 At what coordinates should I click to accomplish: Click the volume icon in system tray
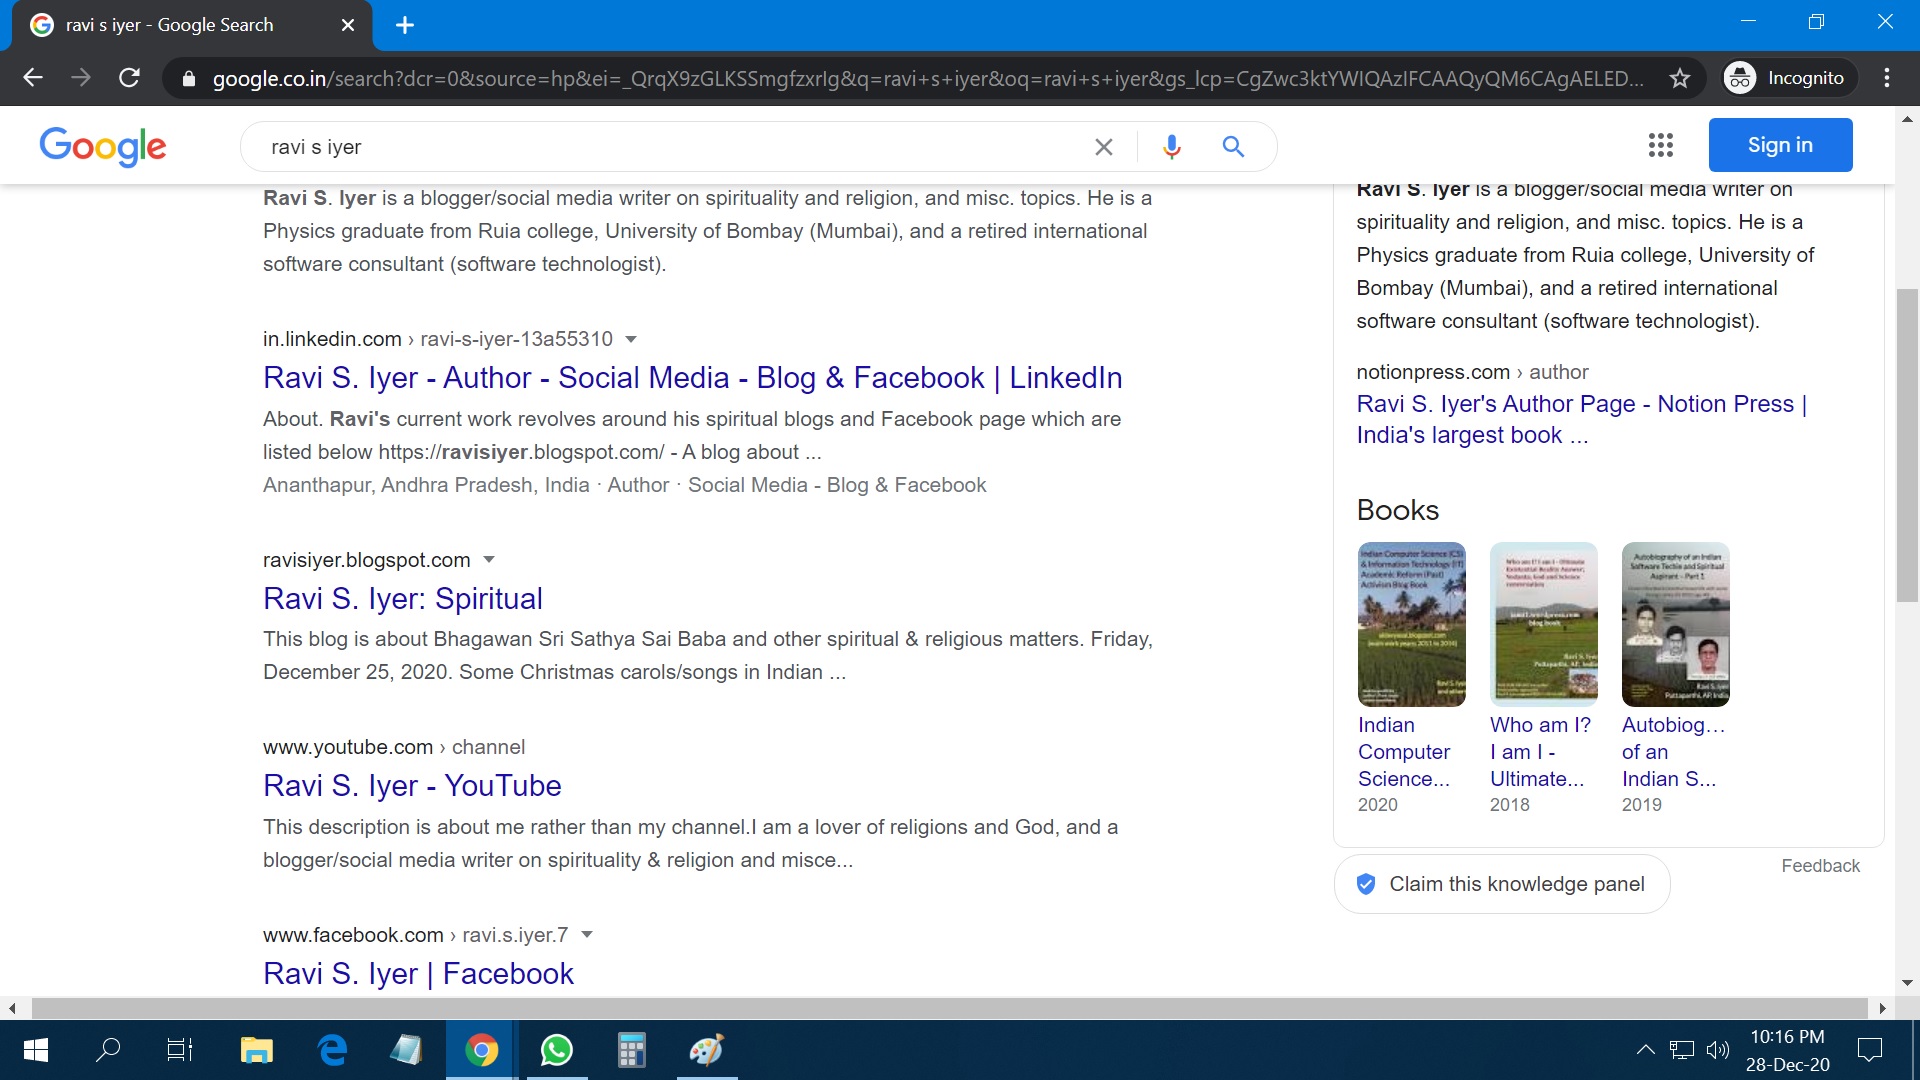tap(1717, 1049)
